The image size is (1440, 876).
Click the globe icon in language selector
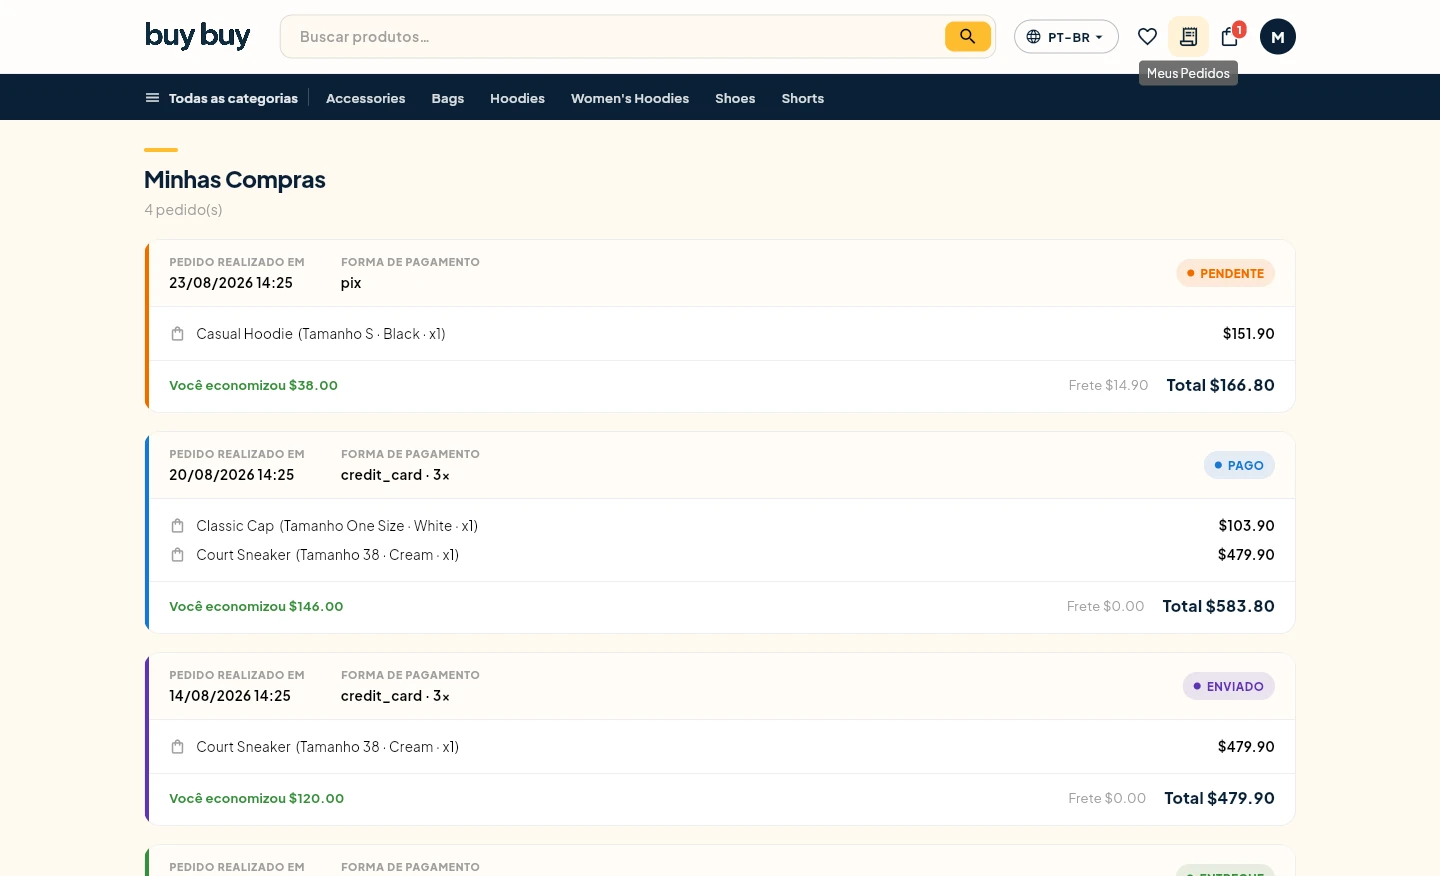(1033, 37)
